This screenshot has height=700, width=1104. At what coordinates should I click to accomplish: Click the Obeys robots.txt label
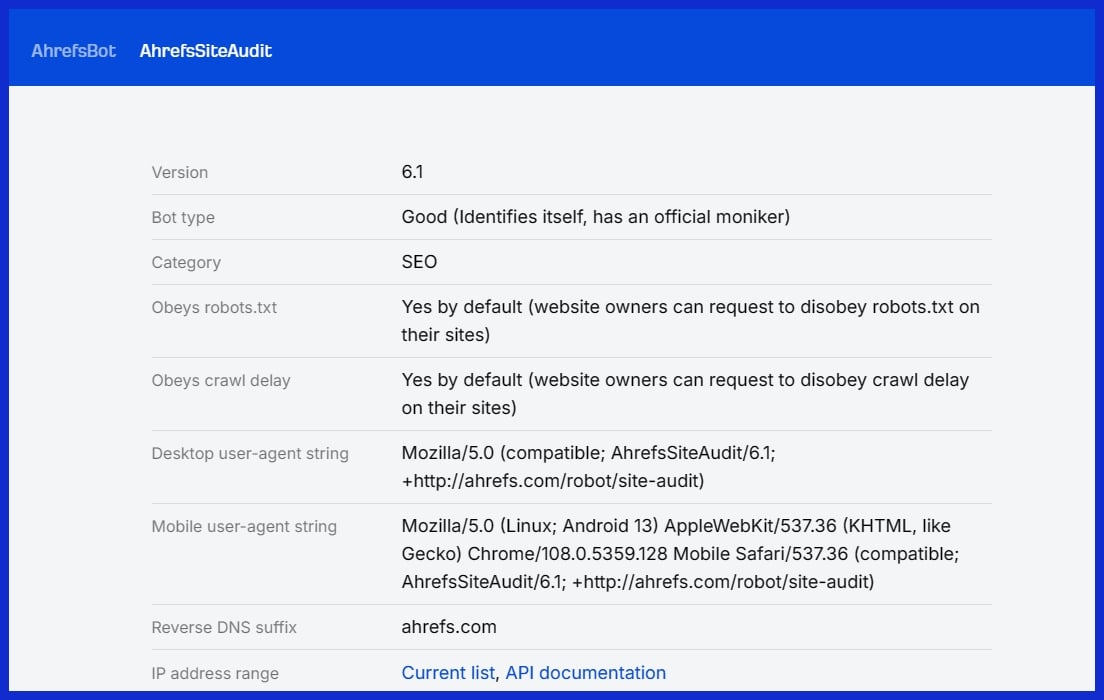click(x=214, y=307)
